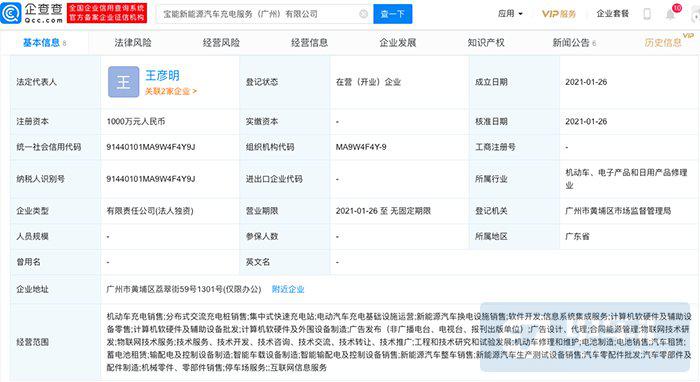This screenshot has width=700, height=382.
Task: Select registered capital value 1000万元人民币
Action: [x=136, y=121]
